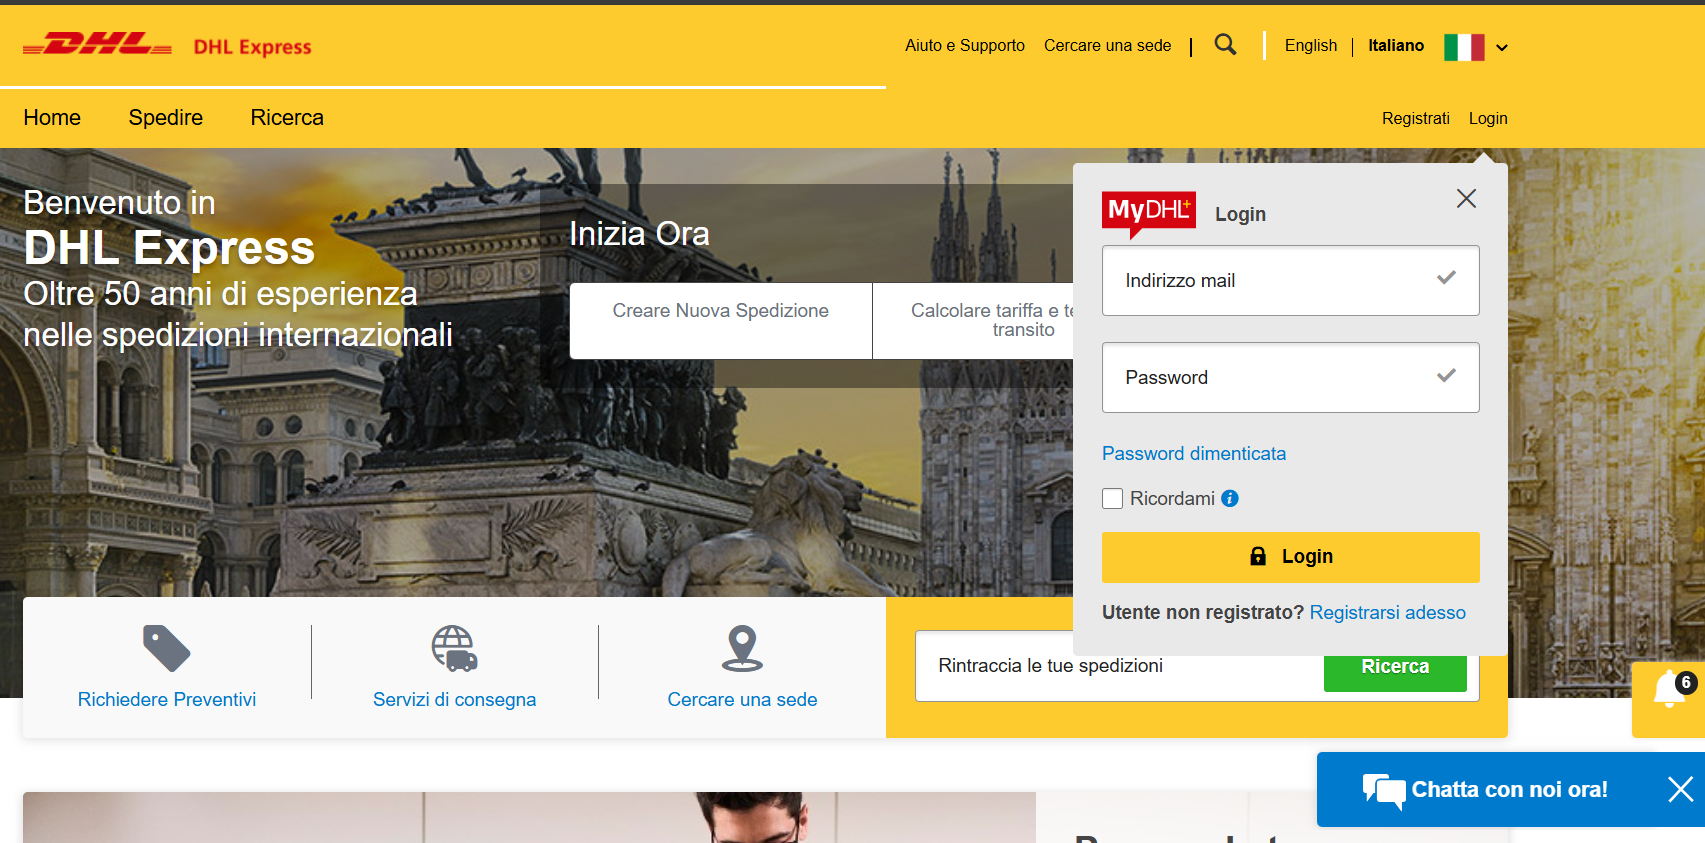The width and height of the screenshot is (1705, 843).
Task: Click Password dimenticata link
Action: (x=1194, y=454)
